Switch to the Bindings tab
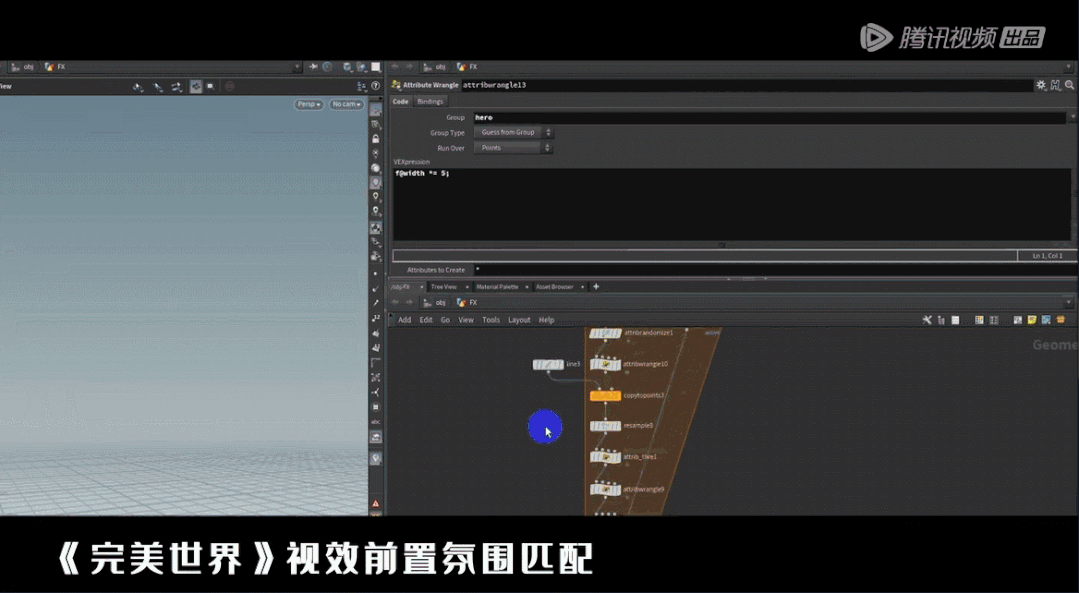 [x=430, y=101]
